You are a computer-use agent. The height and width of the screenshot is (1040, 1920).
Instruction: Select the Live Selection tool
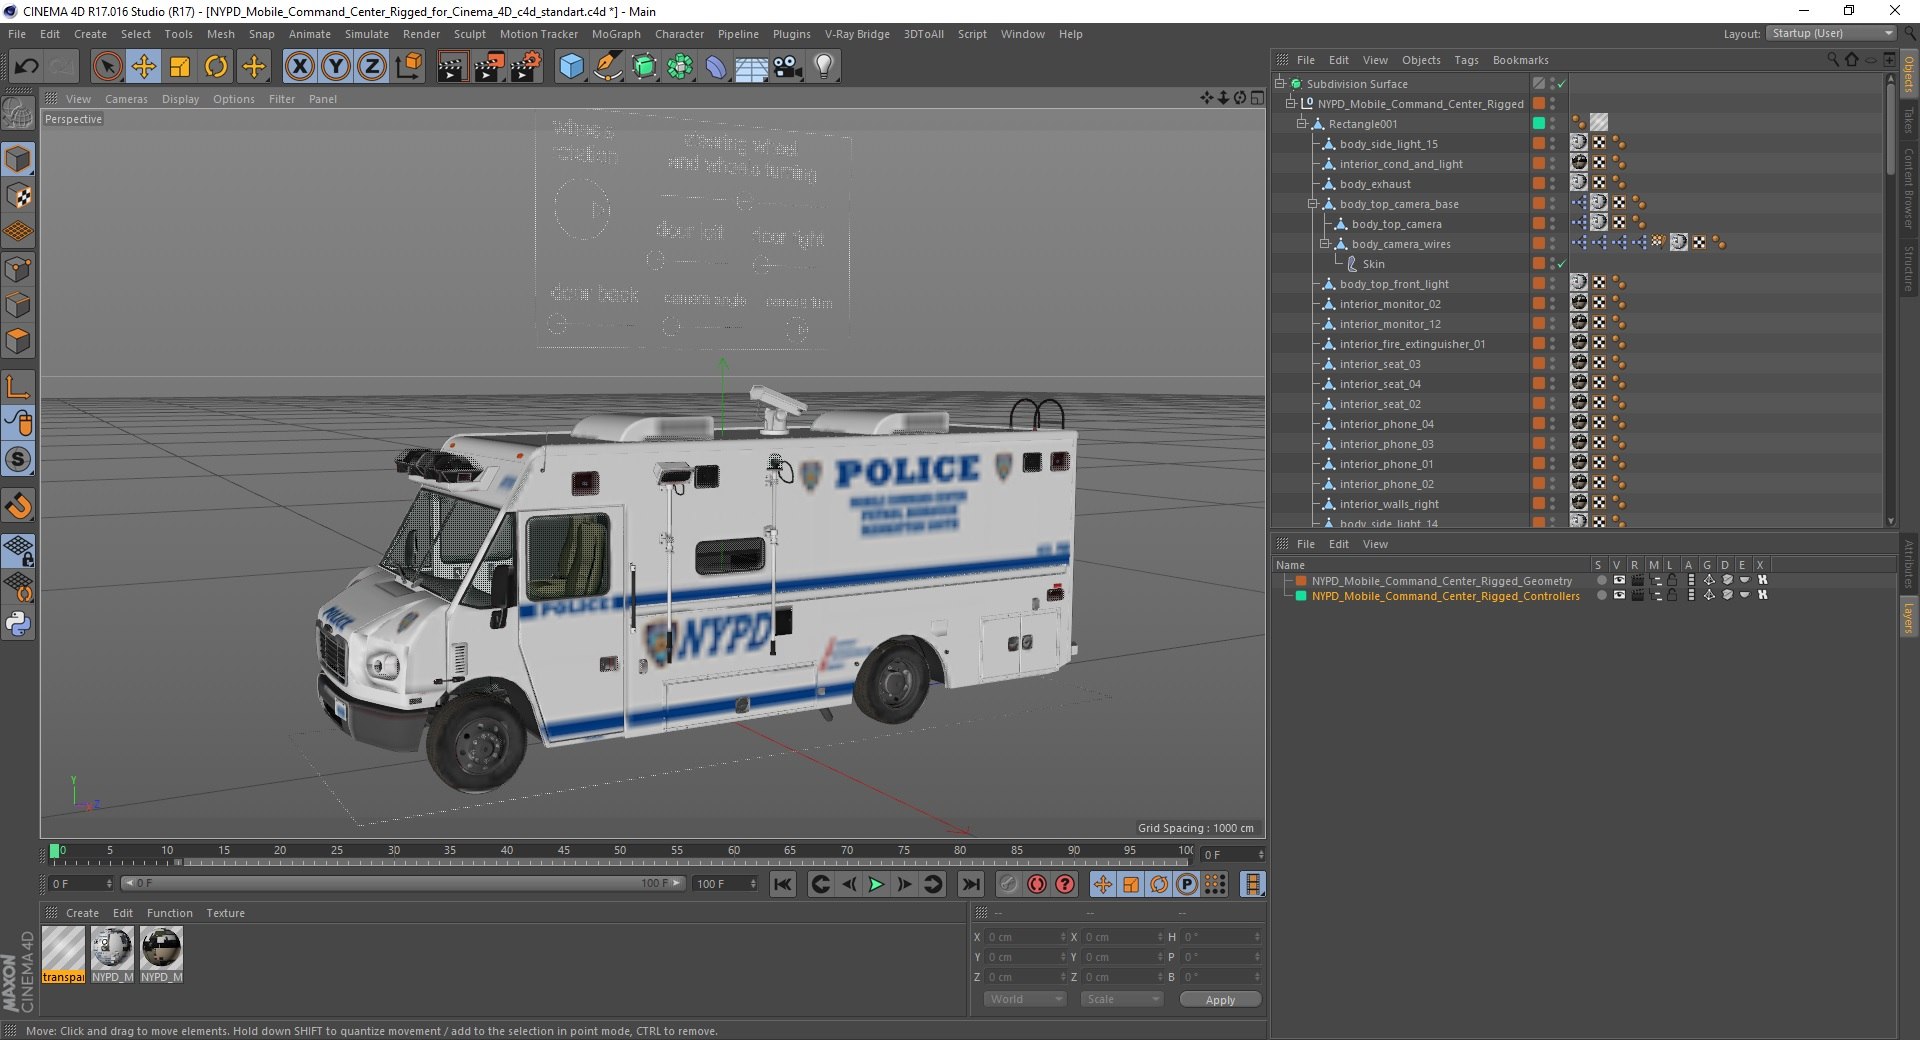(107, 67)
